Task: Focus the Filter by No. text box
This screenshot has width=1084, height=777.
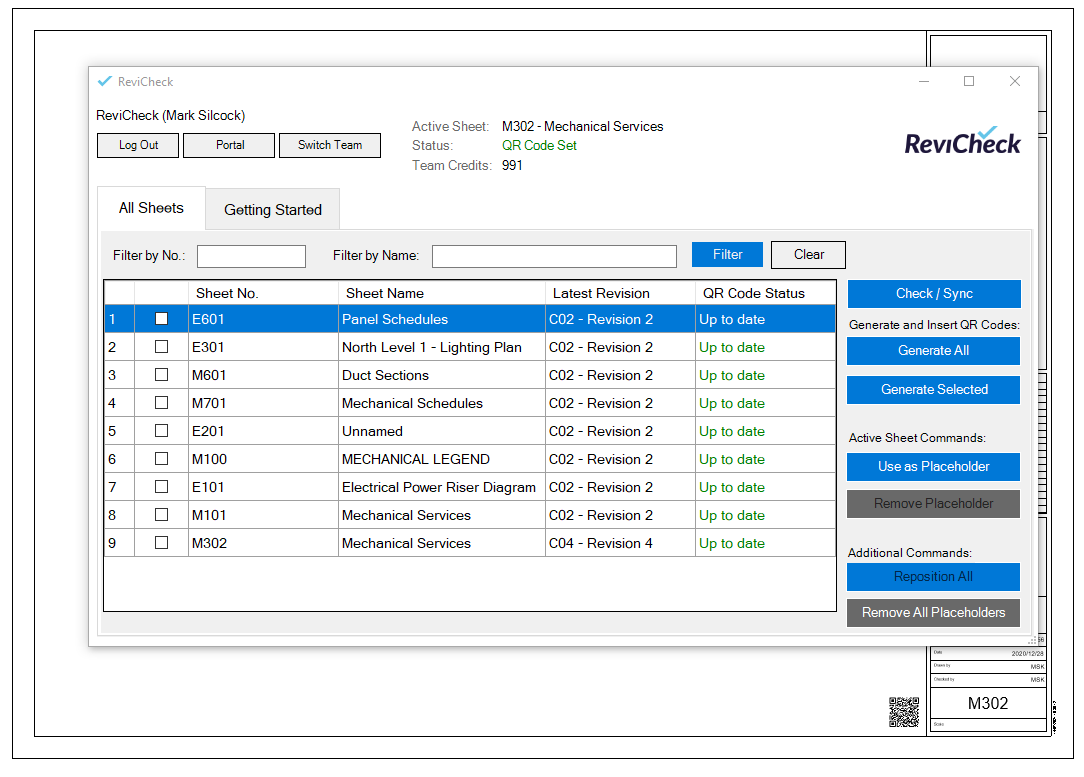Action: 251,256
